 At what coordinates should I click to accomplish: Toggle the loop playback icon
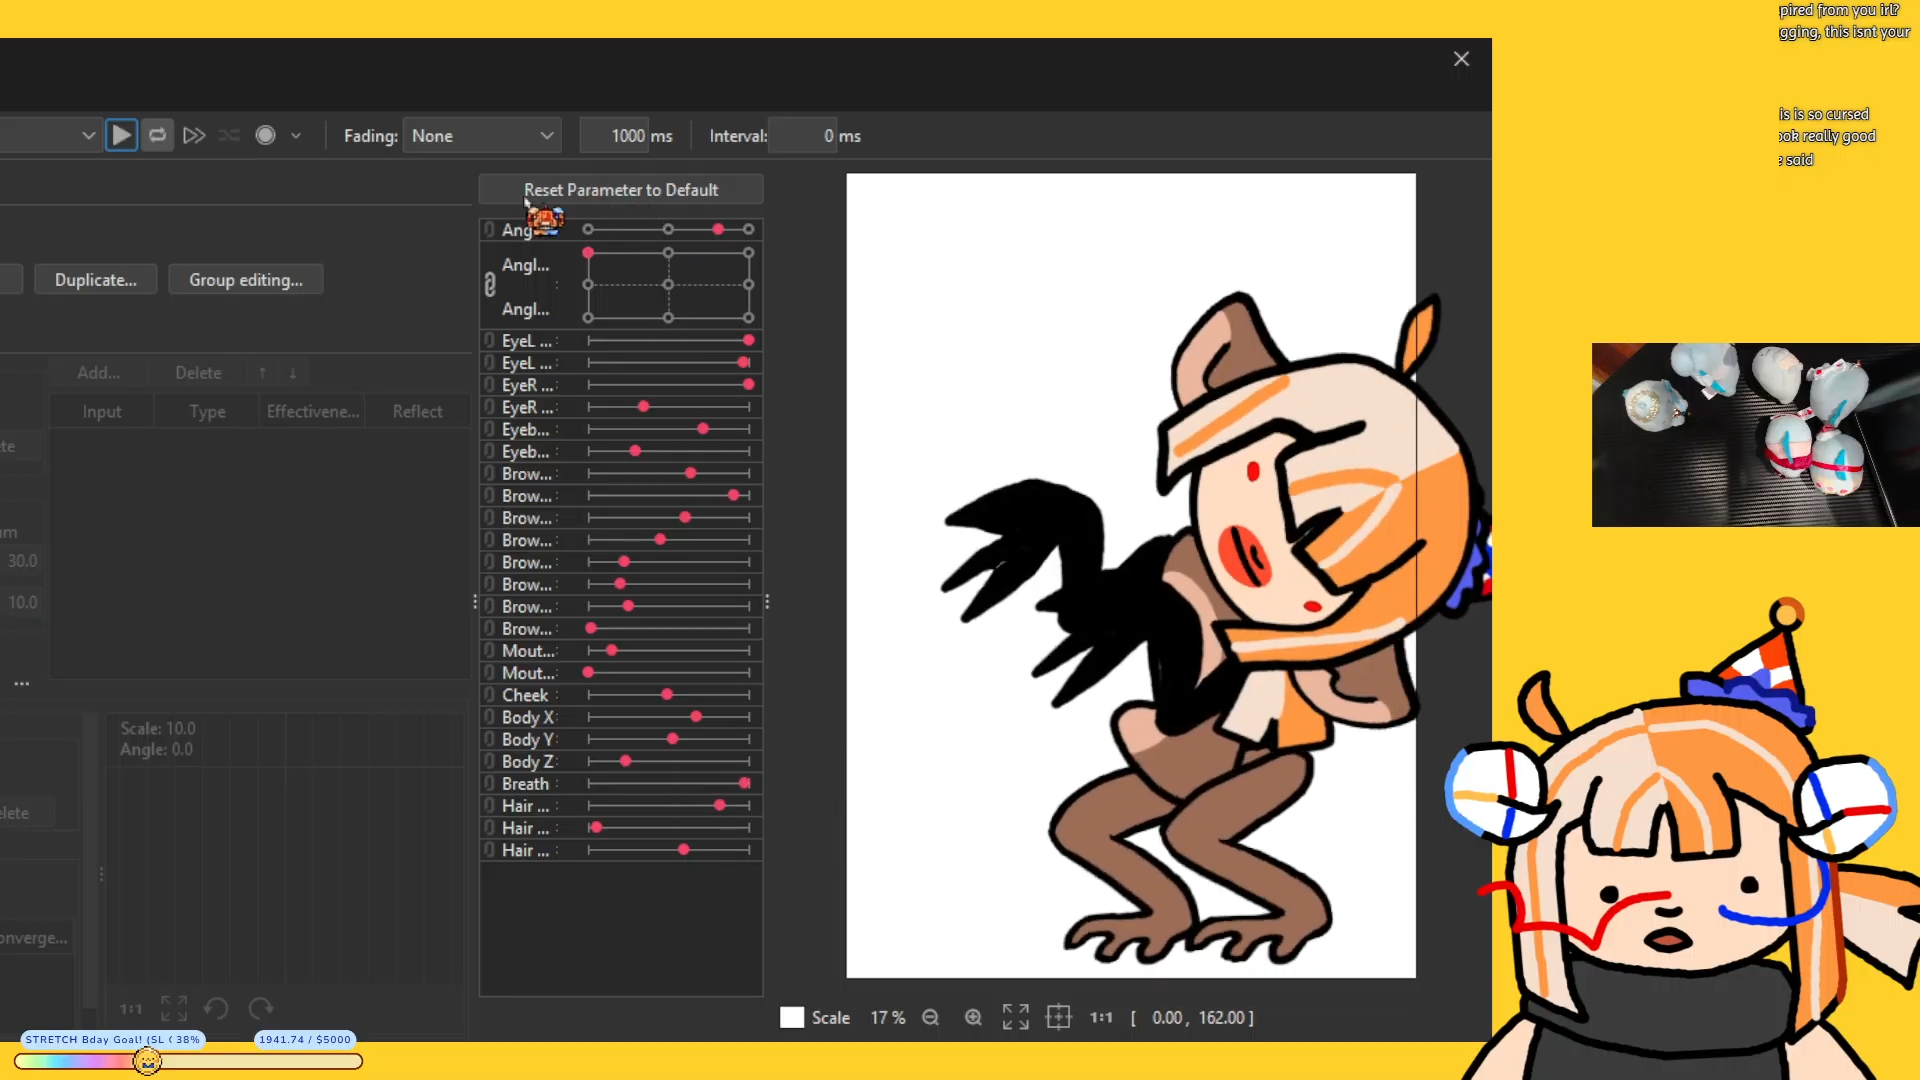157,135
